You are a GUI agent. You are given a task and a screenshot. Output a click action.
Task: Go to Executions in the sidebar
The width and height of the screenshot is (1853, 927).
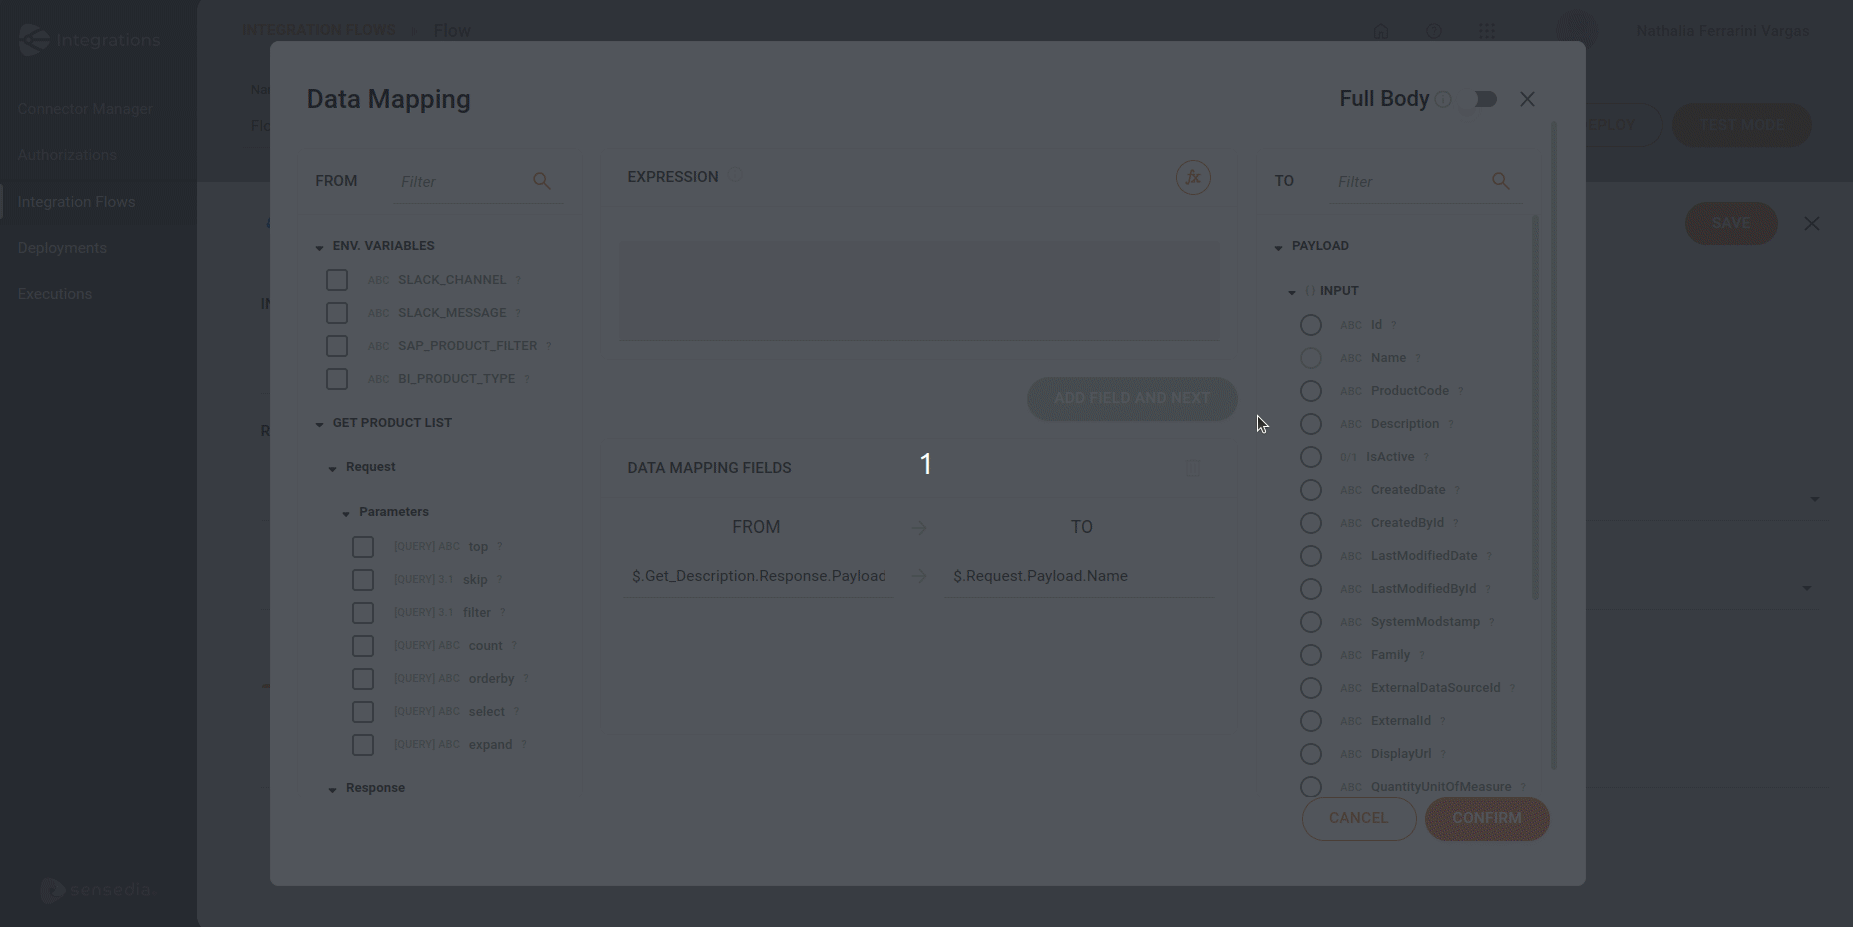[55, 294]
